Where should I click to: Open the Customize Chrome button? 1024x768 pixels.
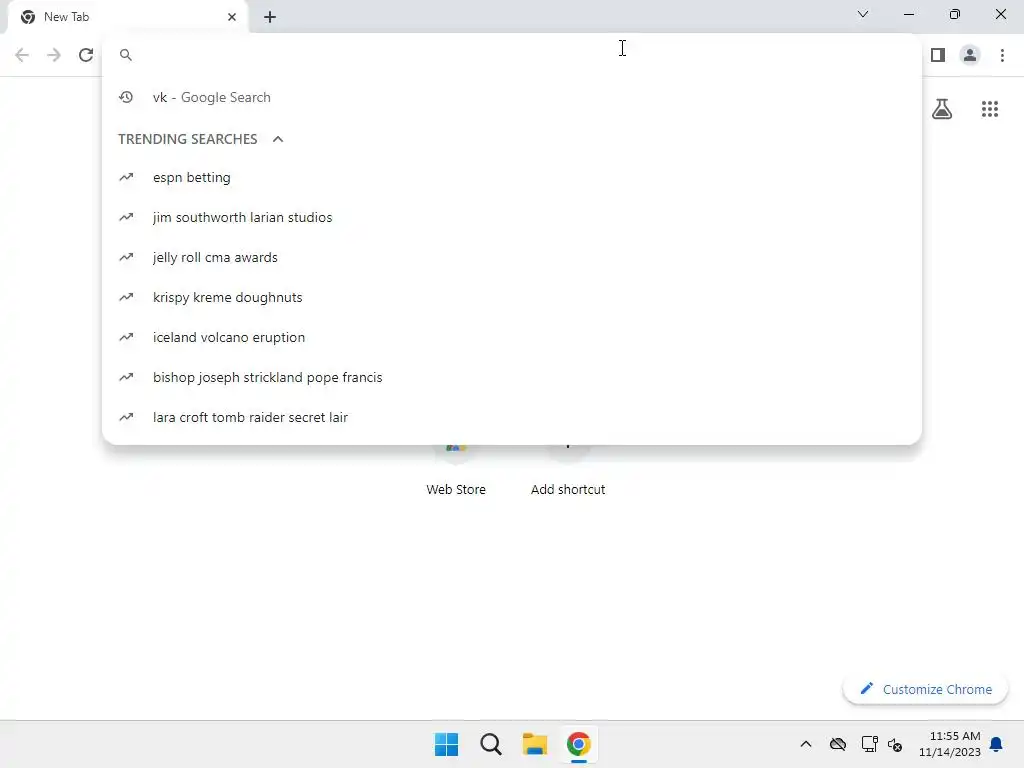click(925, 689)
